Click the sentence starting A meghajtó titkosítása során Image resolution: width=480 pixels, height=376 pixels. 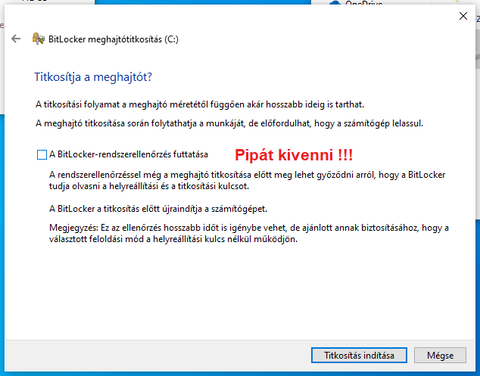point(229,124)
